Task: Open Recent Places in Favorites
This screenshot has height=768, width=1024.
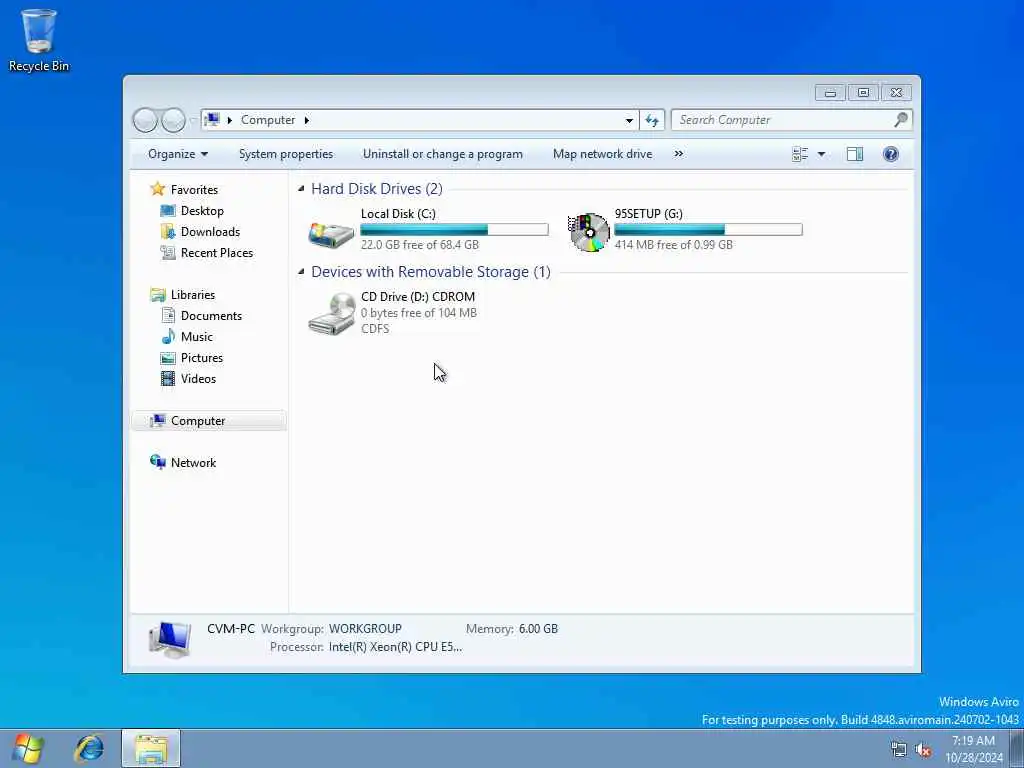Action: click(x=217, y=253)
